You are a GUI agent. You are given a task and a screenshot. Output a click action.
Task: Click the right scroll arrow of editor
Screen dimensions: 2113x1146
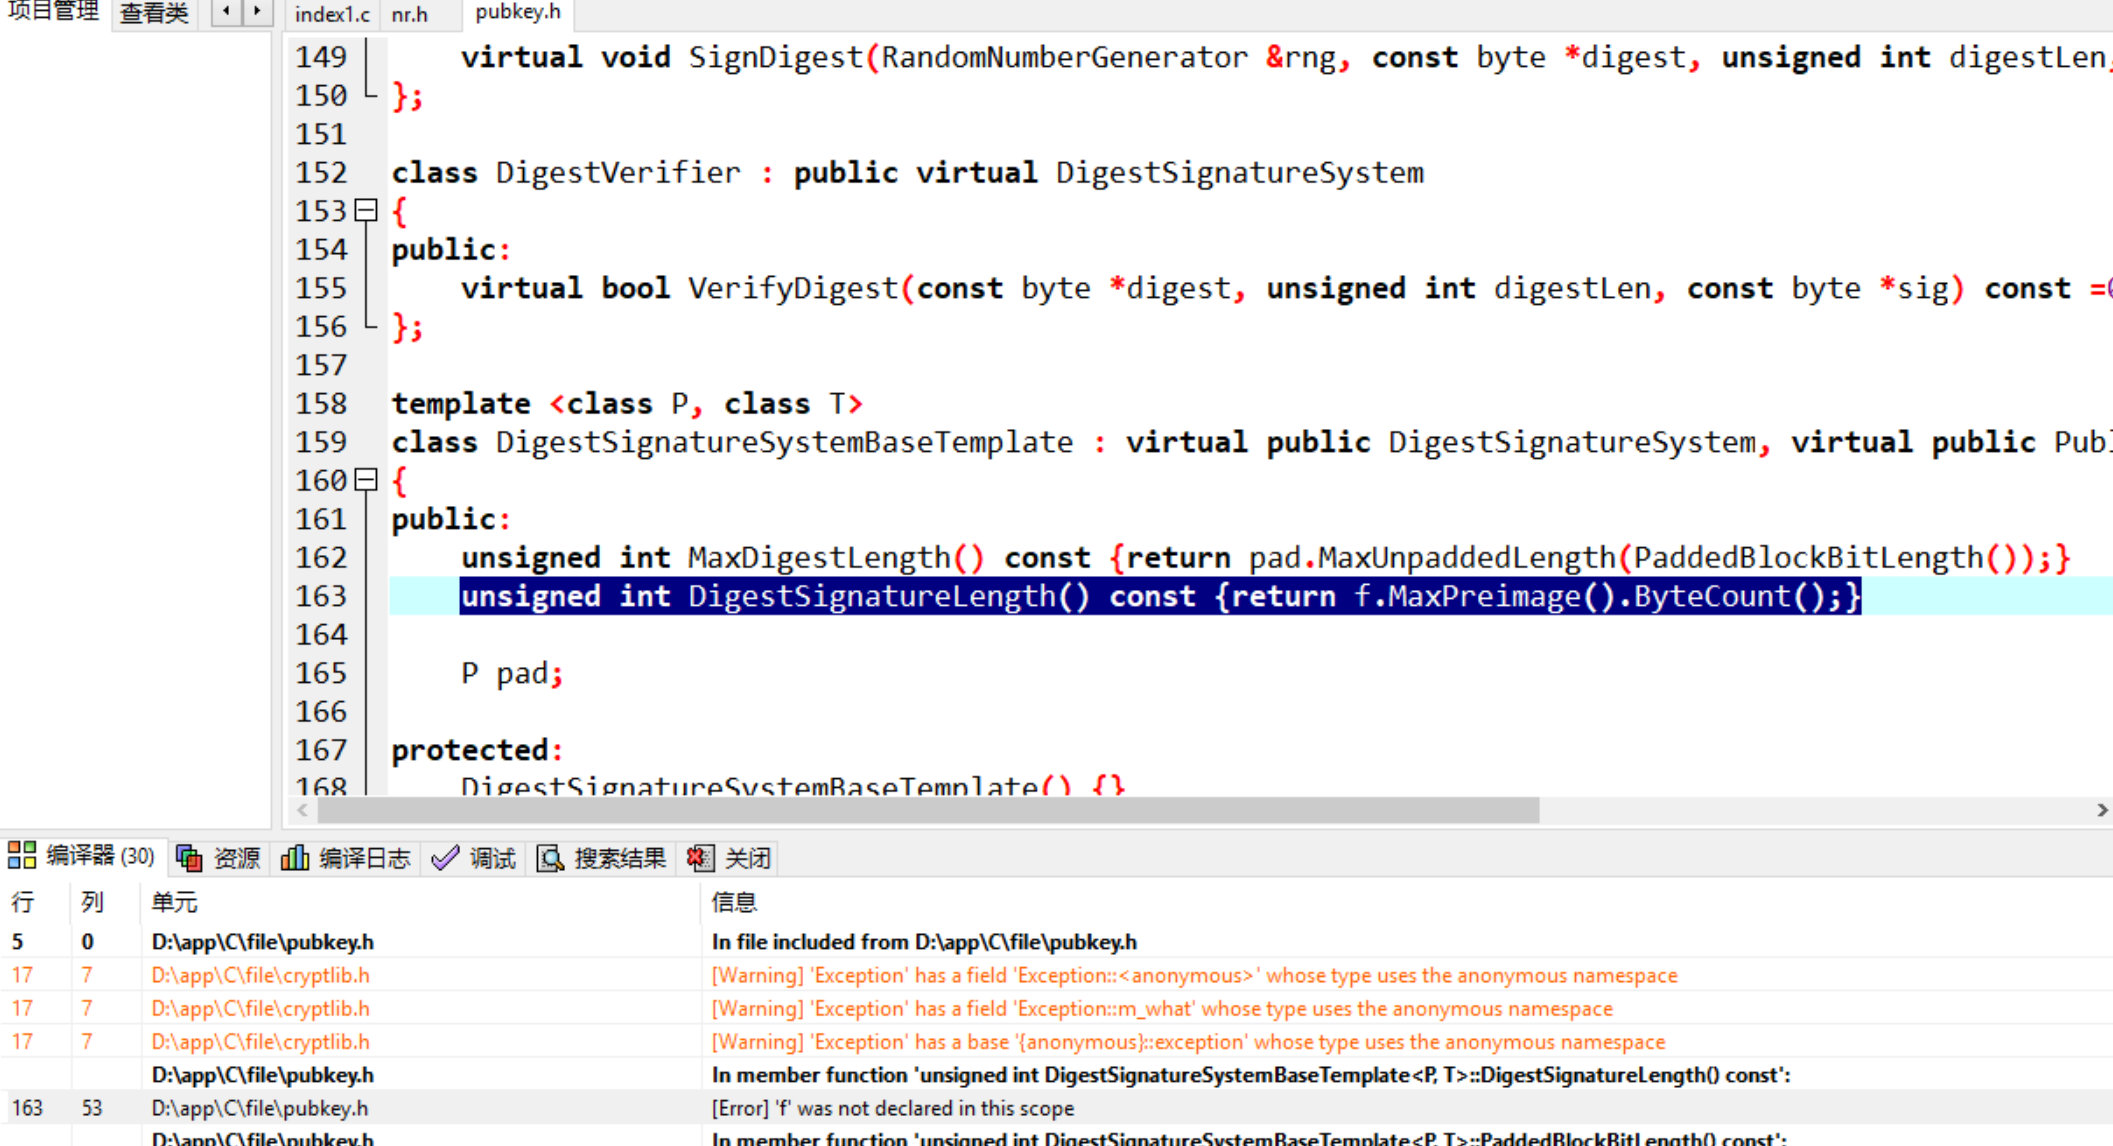pyautogui.click(x=2101, y=810)
